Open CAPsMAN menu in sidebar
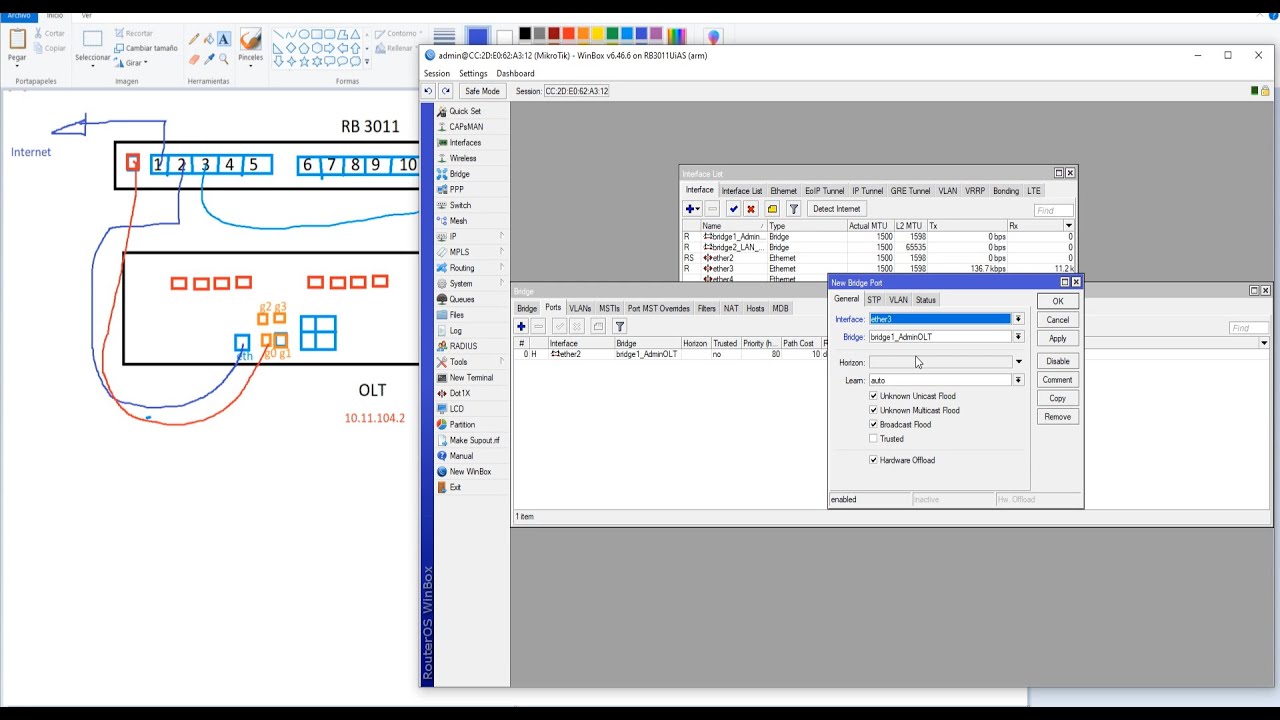The width and height of the screenshot is (1280, 720). point(466,127)
